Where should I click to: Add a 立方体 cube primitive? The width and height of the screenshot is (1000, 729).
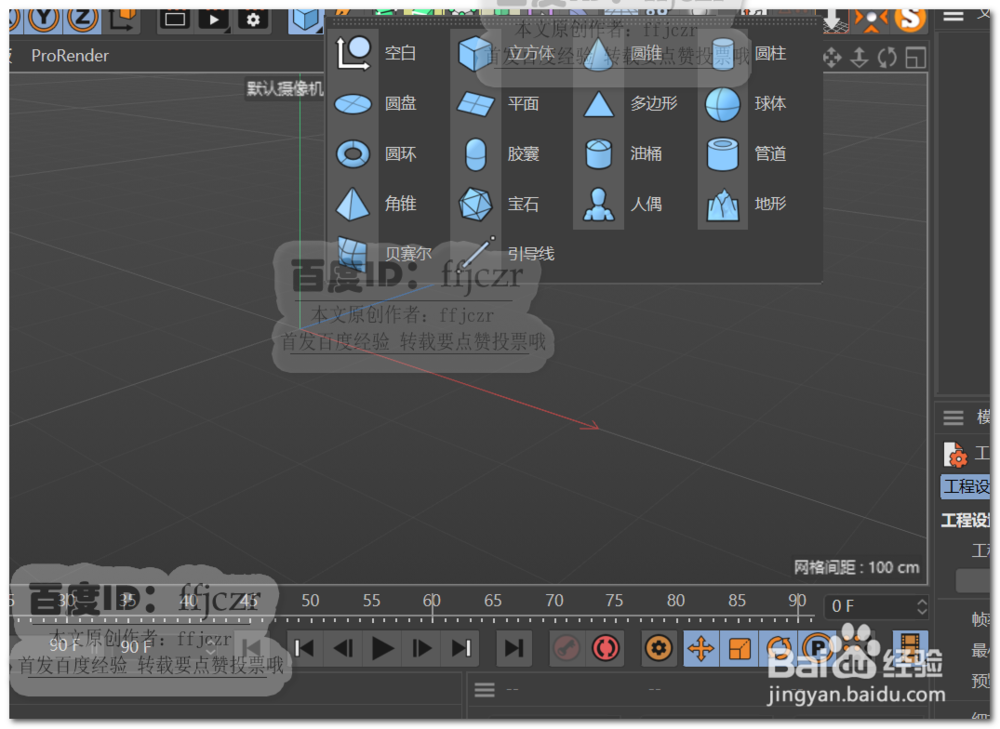(475, 54)
